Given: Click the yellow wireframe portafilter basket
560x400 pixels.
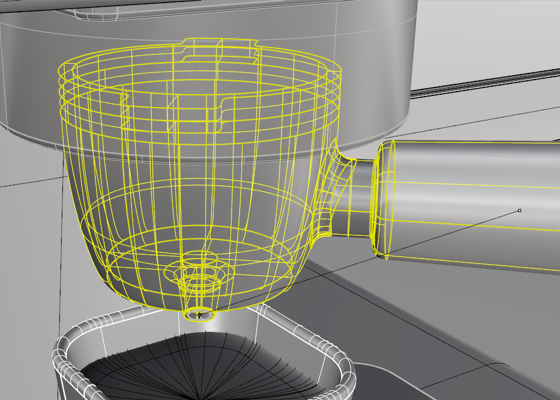Looking at the screenshot, I should pos(200,179).
